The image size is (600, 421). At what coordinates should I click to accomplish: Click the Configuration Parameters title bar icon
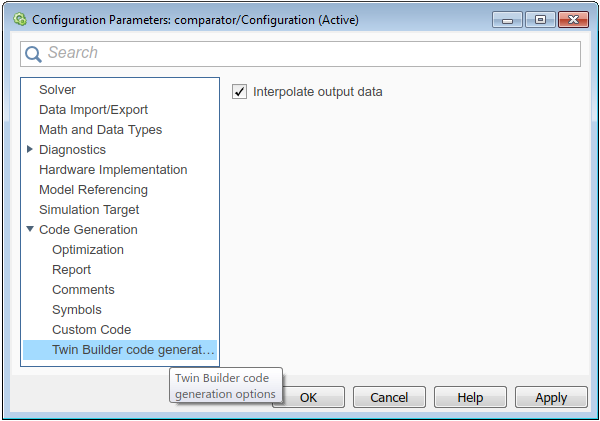(x=19, y=19)
